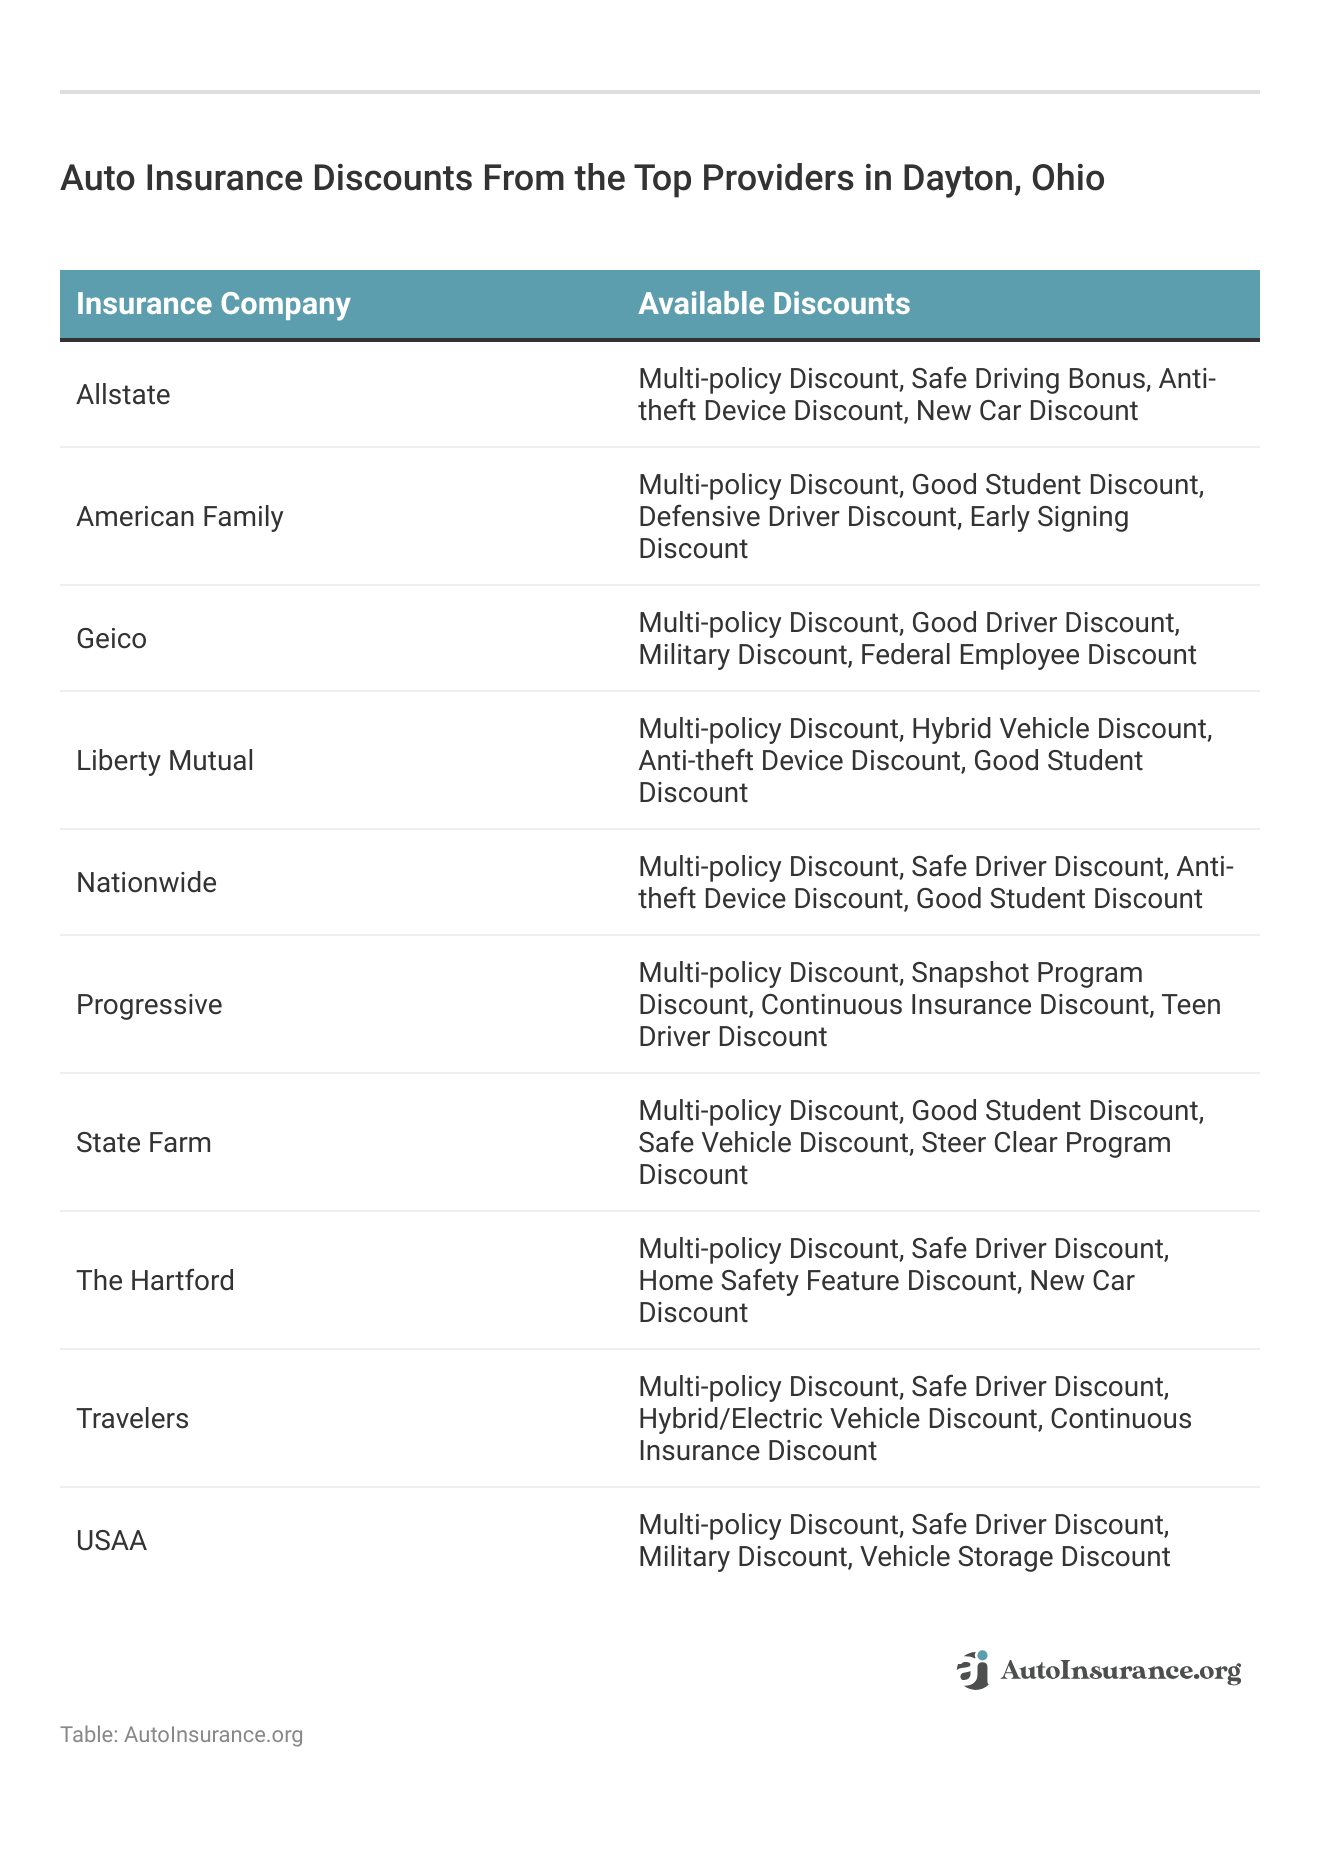This screenshot has width=1320, height=1866.
Task: Click the Table: AutoInsurance.org source caption
Action: click(x=181, y=1735)
